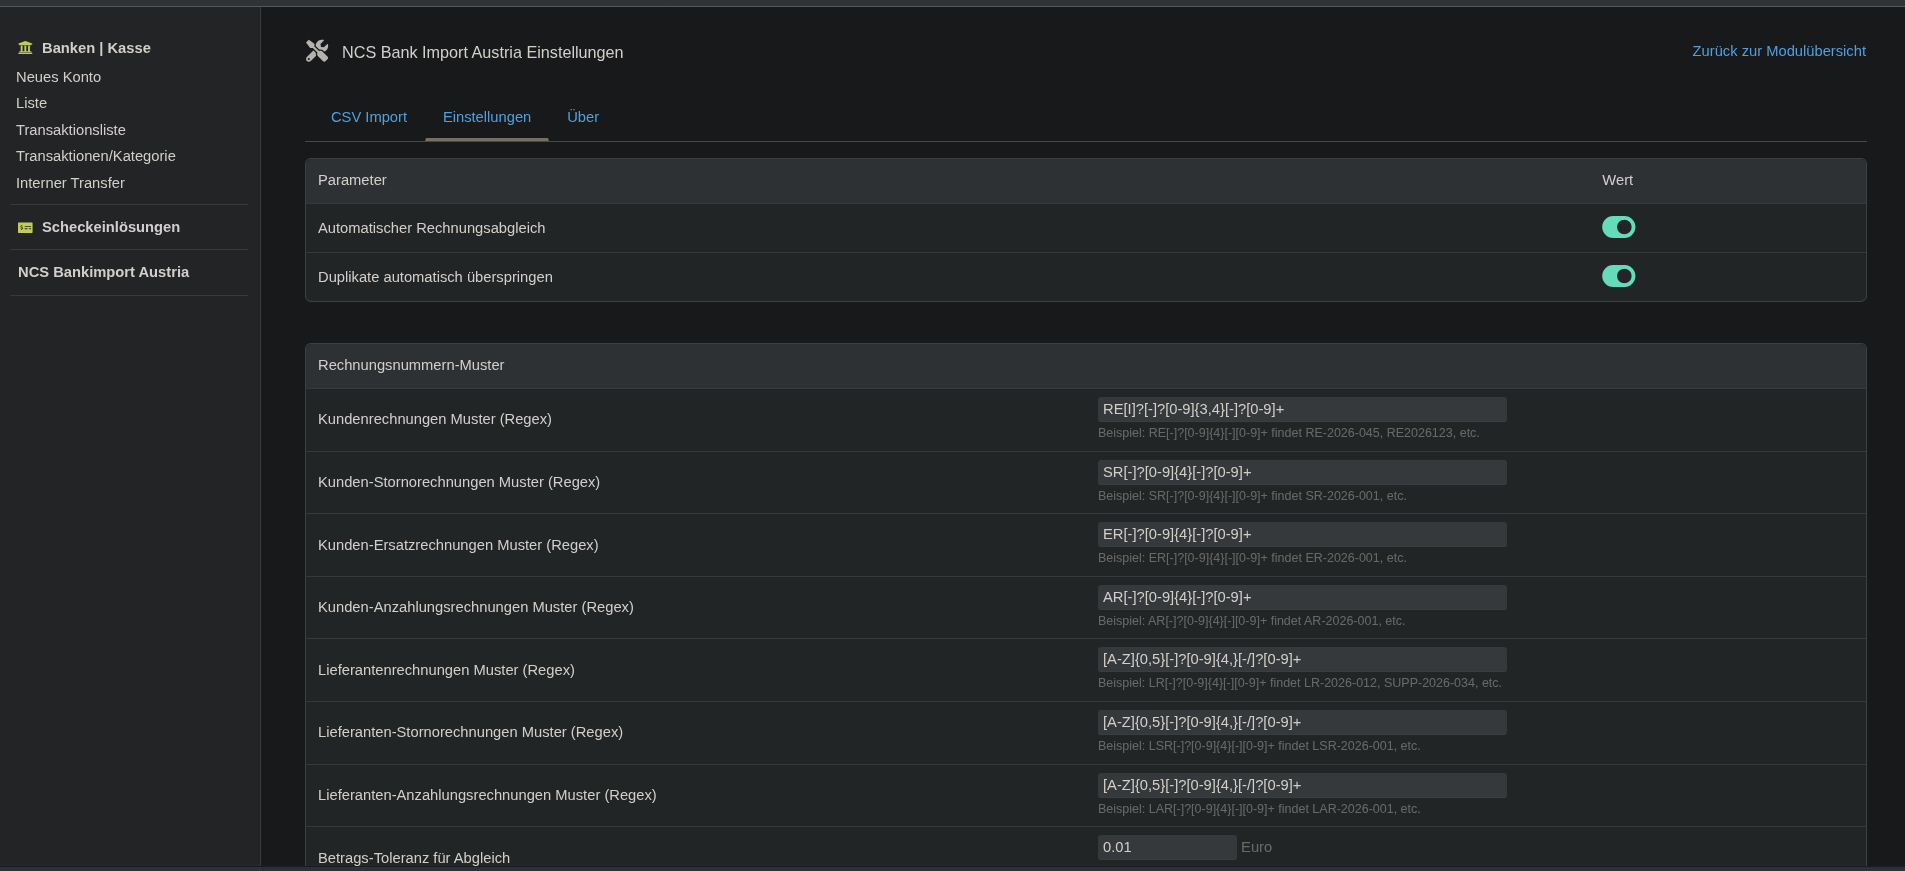Image resolution: width=1905 pixels, height=871 pixels.
Task: Open the Über tab
Action: pos(582,117)
